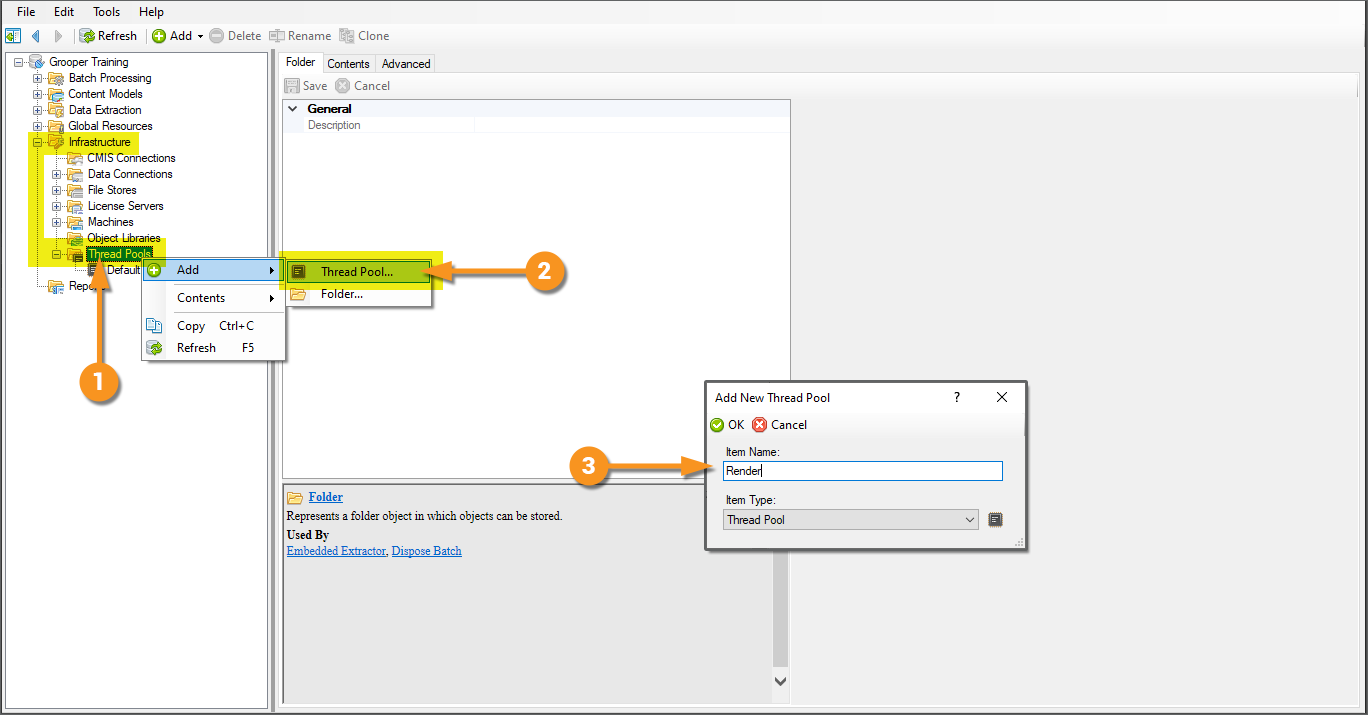Click the dialog help question mark

click(x=957, y=397)
